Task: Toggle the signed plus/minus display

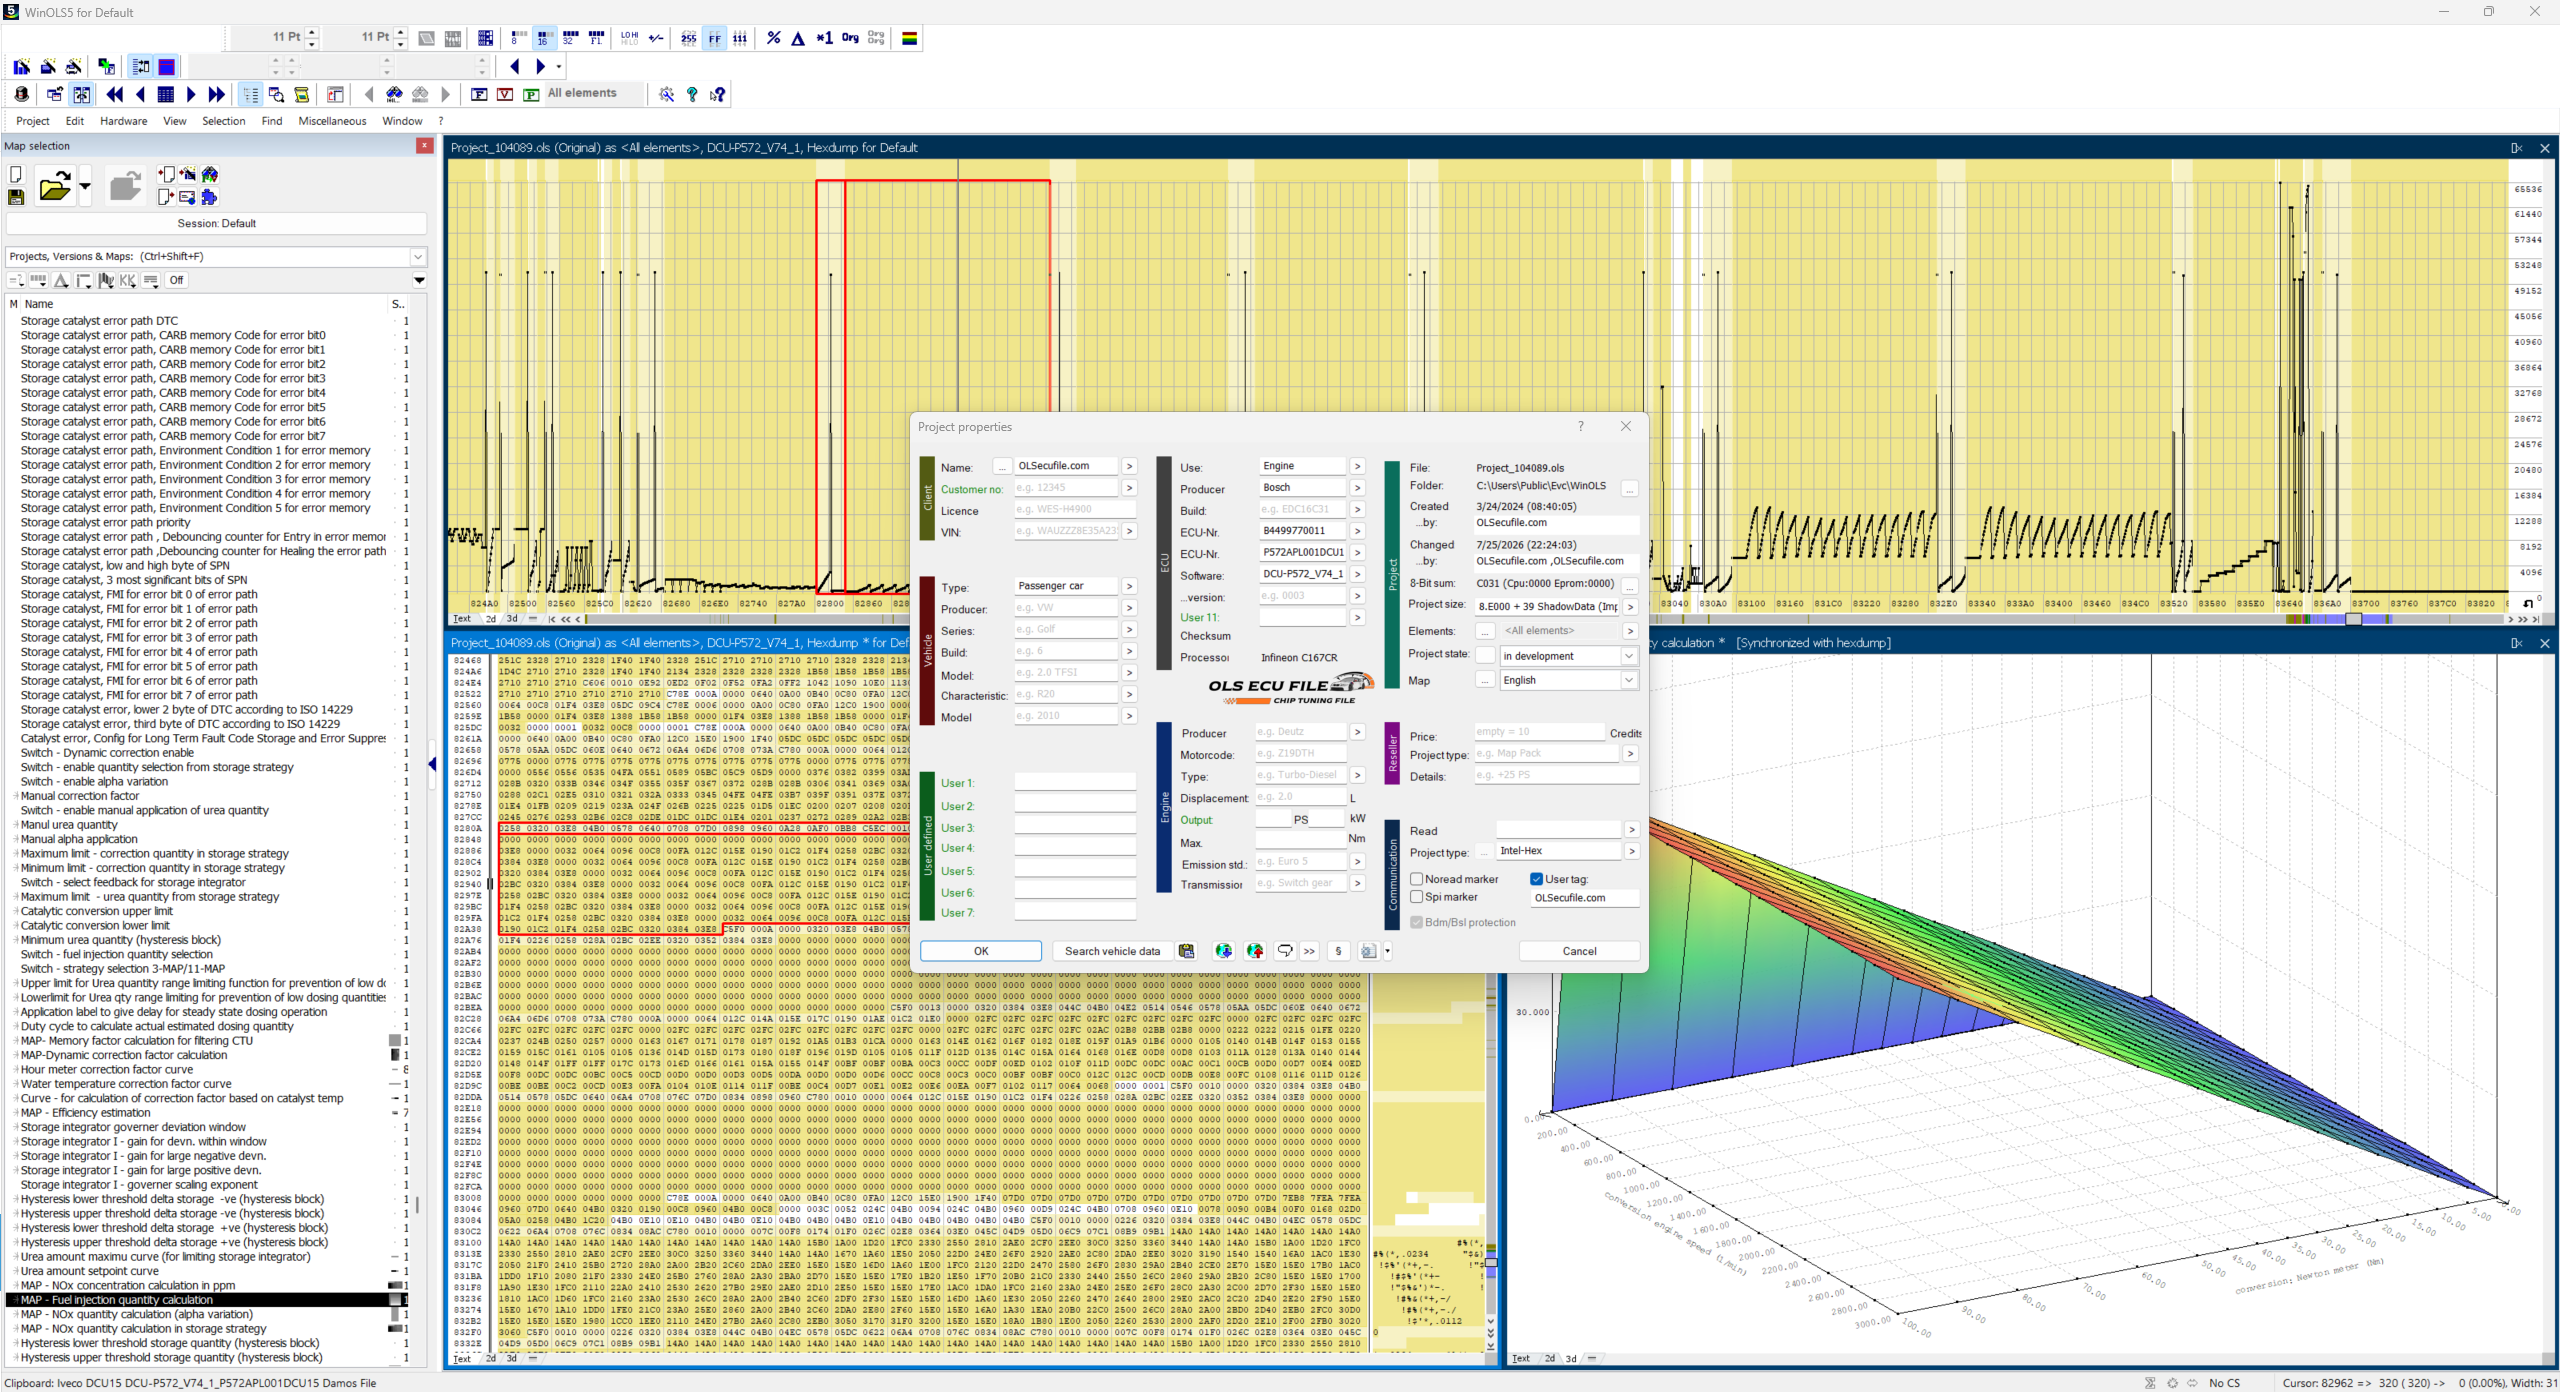Action: [x=656, y=38]
